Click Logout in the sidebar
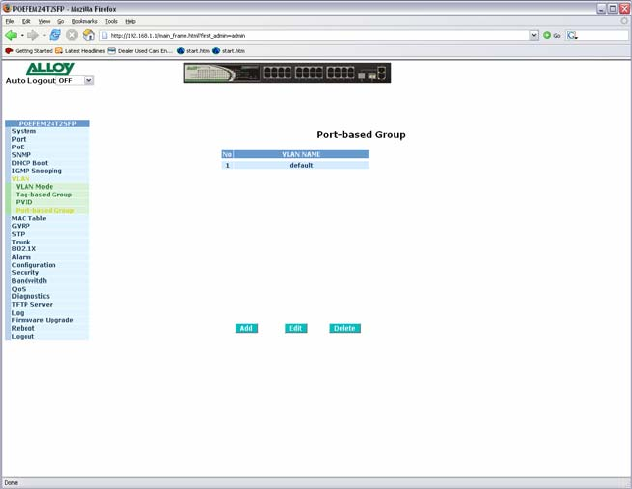 23,336
